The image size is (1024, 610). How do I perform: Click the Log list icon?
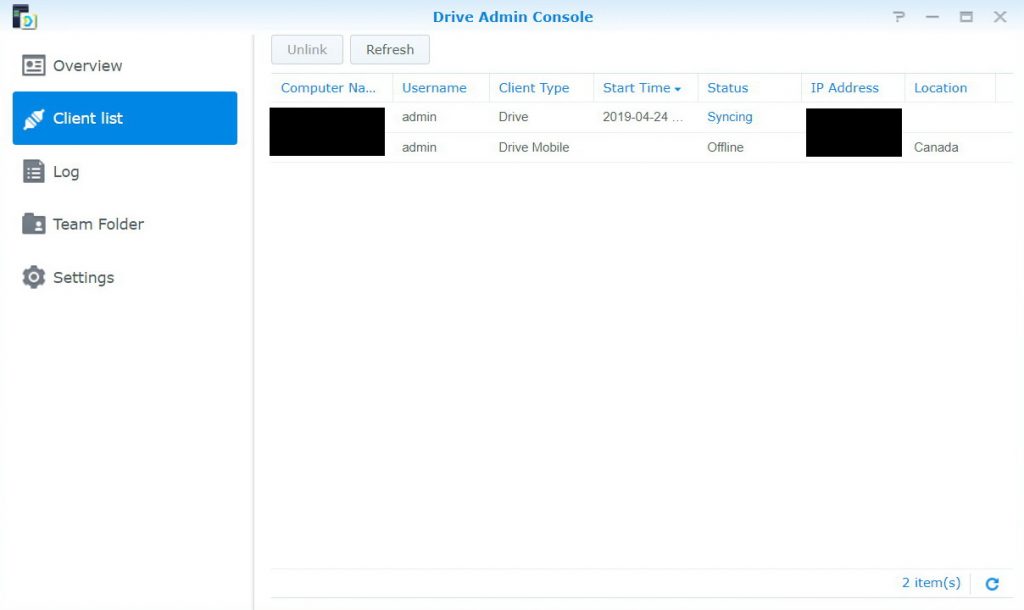[34, 172]
